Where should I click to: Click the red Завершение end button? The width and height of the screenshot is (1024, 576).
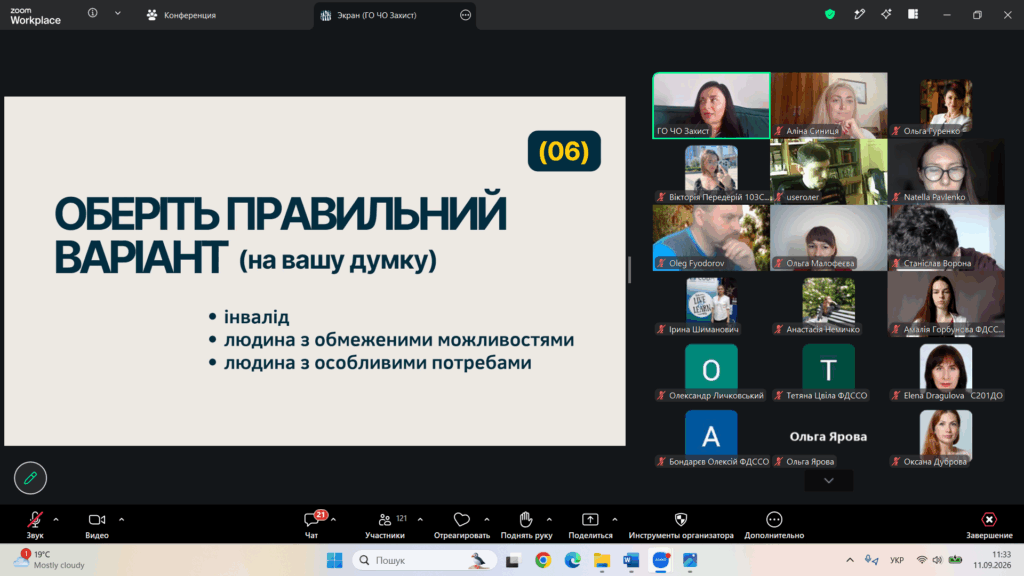click(x=989, y=525)
